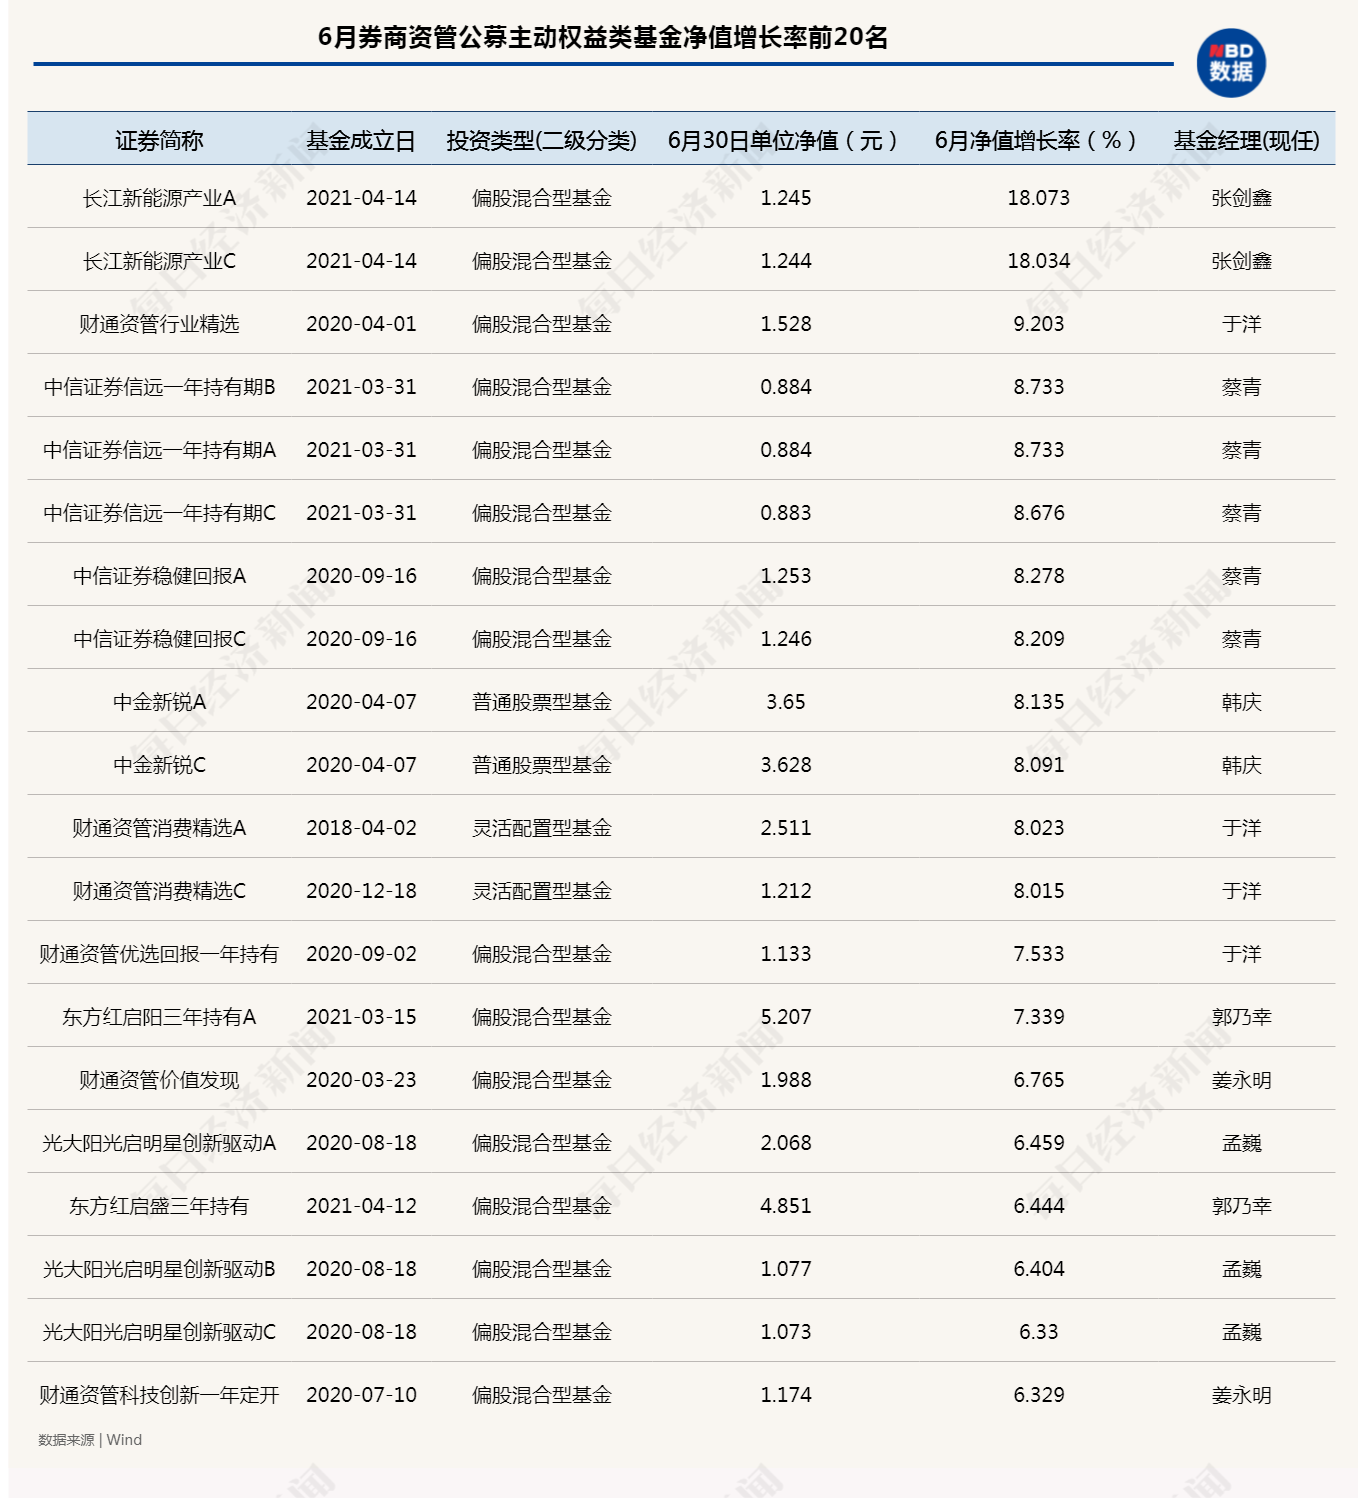Click fund name 东方红启盛三年持有
1358x1498 pixels.
159,1206
